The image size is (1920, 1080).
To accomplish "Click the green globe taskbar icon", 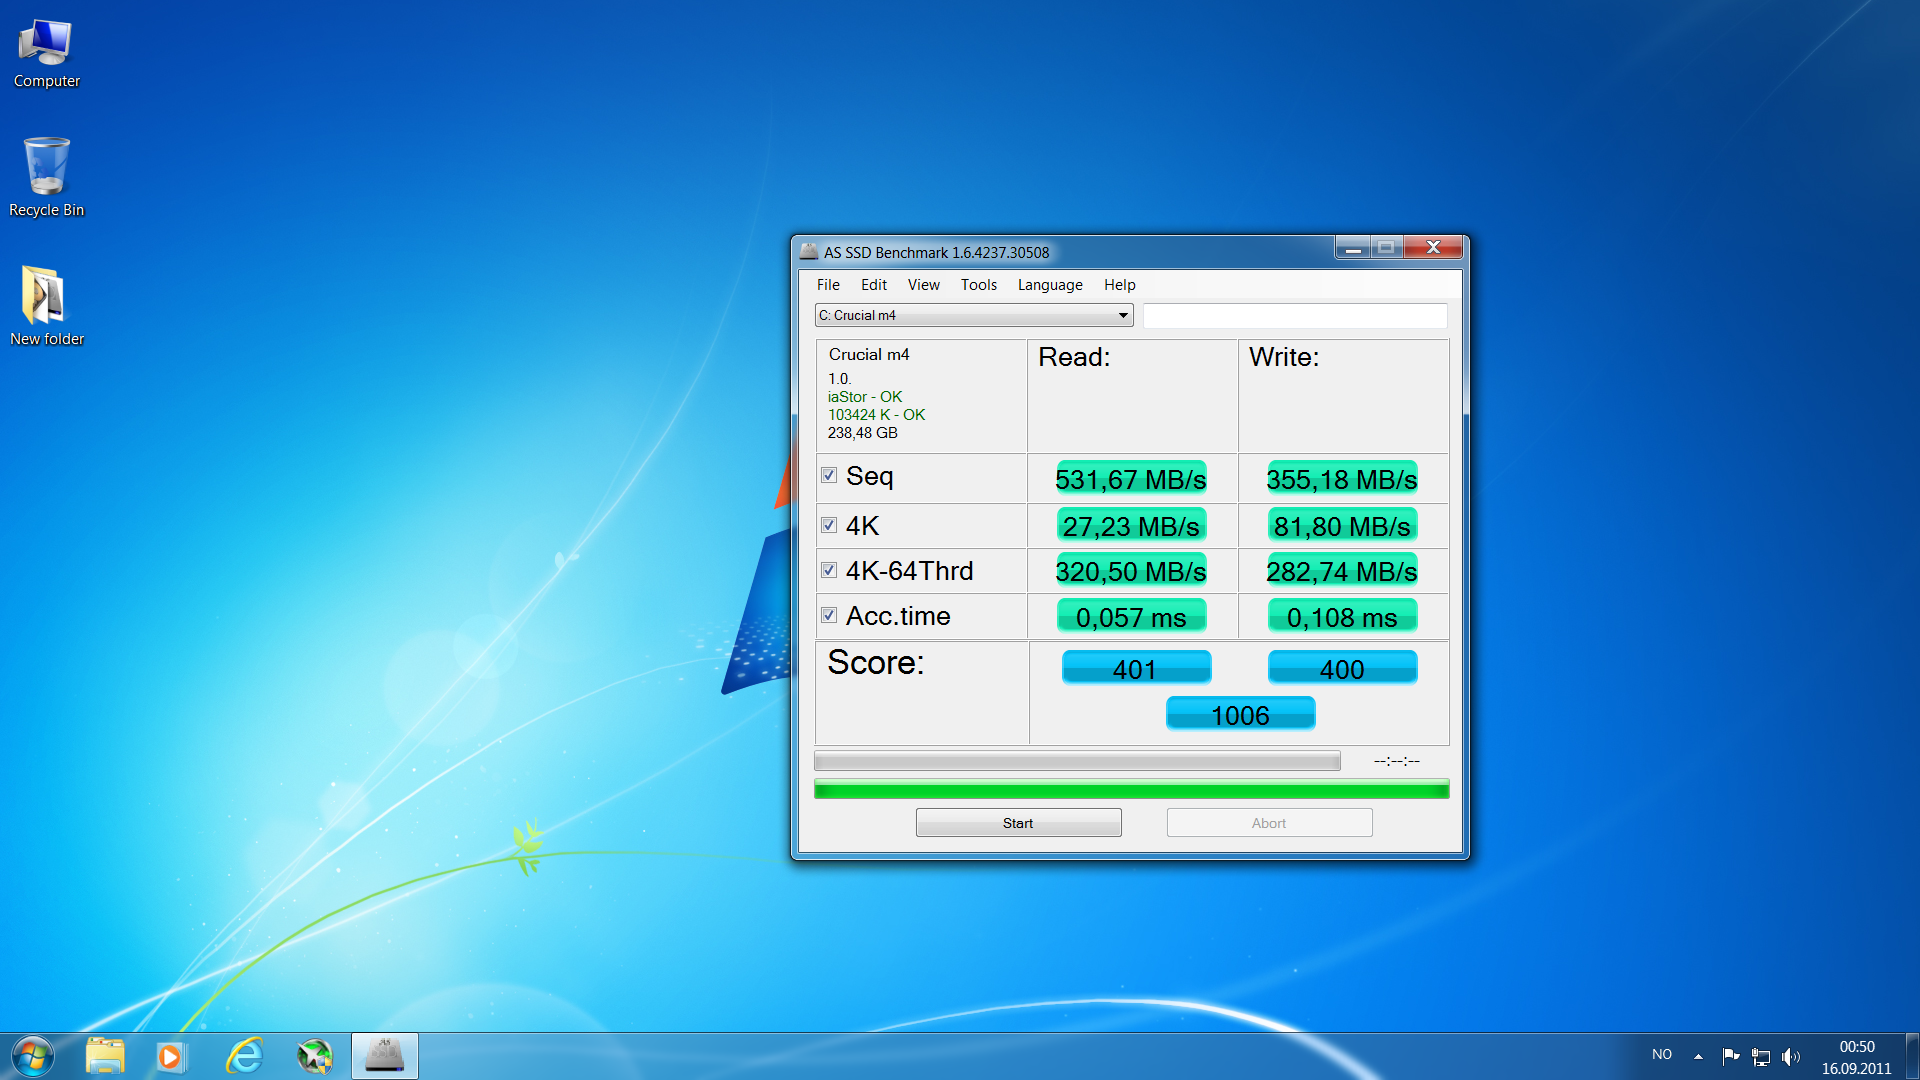I will click(x=314, y=1056).
